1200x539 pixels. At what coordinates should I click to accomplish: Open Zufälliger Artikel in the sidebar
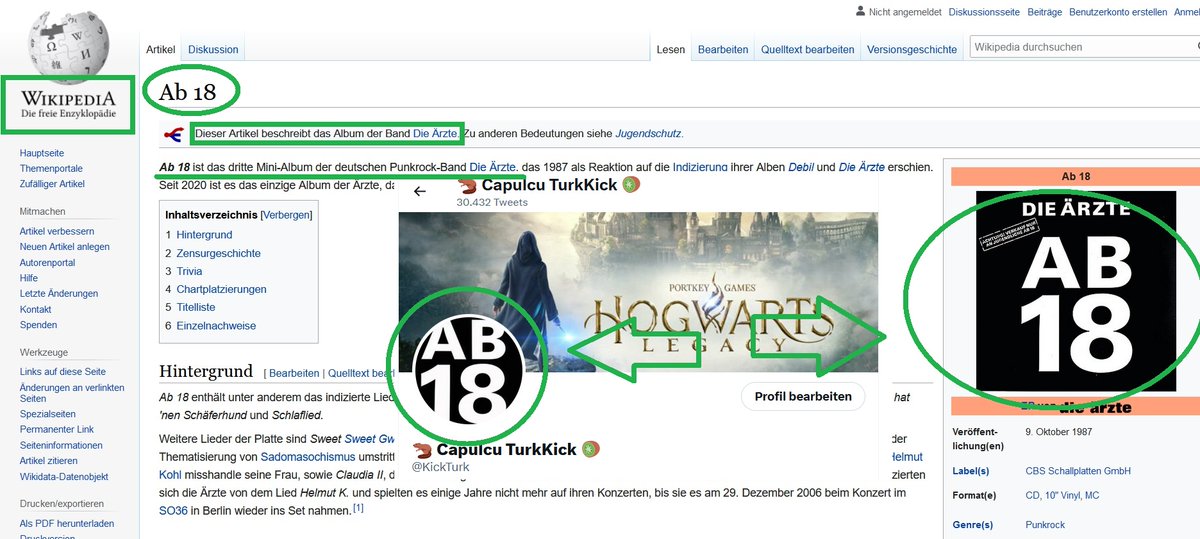point(52,184)
